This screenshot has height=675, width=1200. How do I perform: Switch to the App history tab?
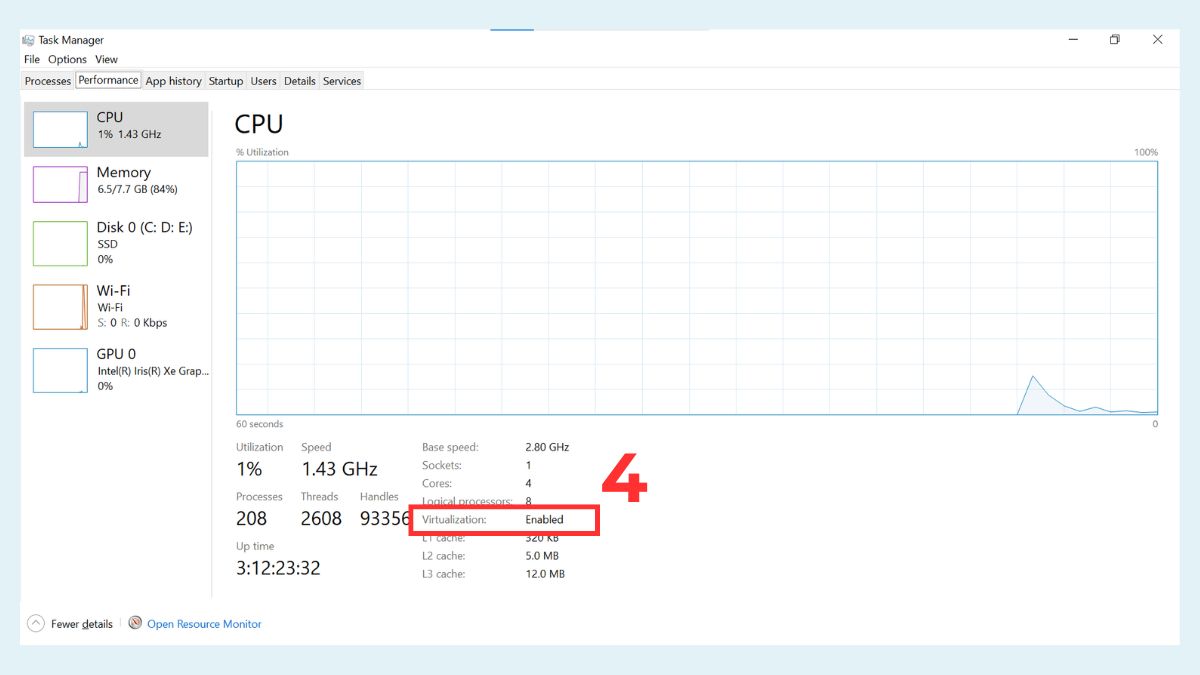tap(173, 81)
